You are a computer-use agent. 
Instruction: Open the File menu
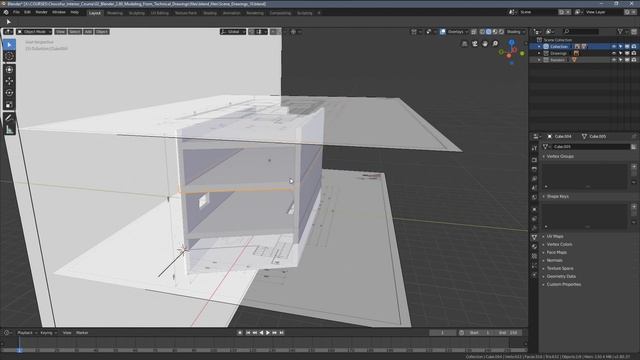coord(16,13)
